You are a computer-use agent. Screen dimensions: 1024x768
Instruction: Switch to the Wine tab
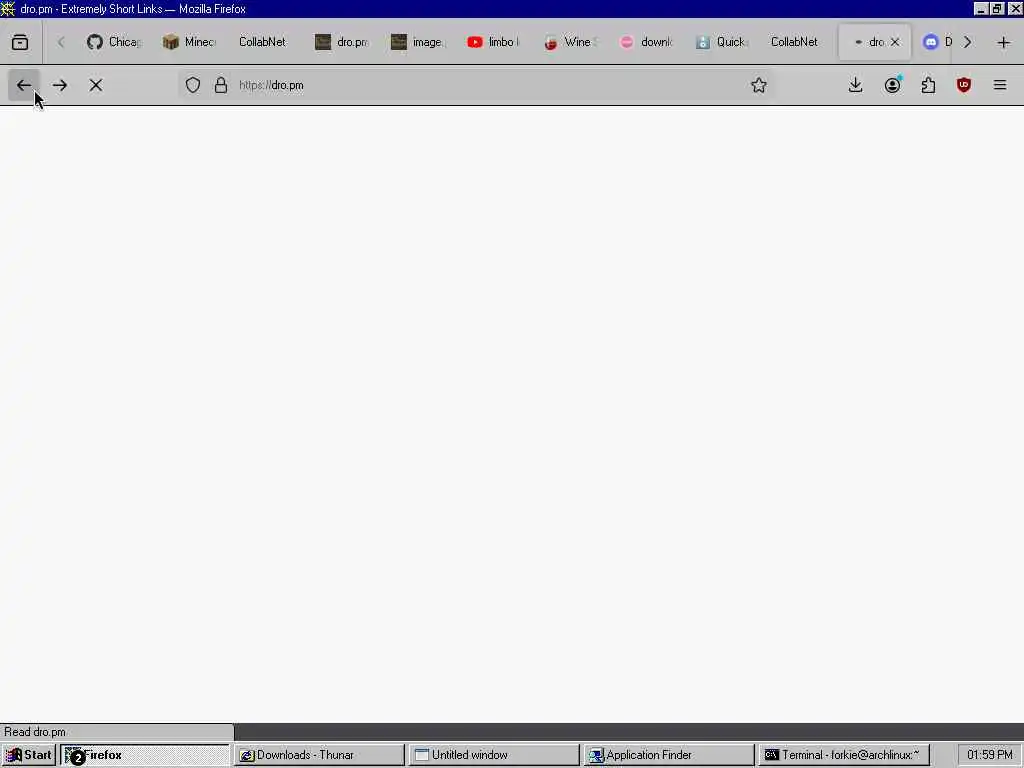570,42
